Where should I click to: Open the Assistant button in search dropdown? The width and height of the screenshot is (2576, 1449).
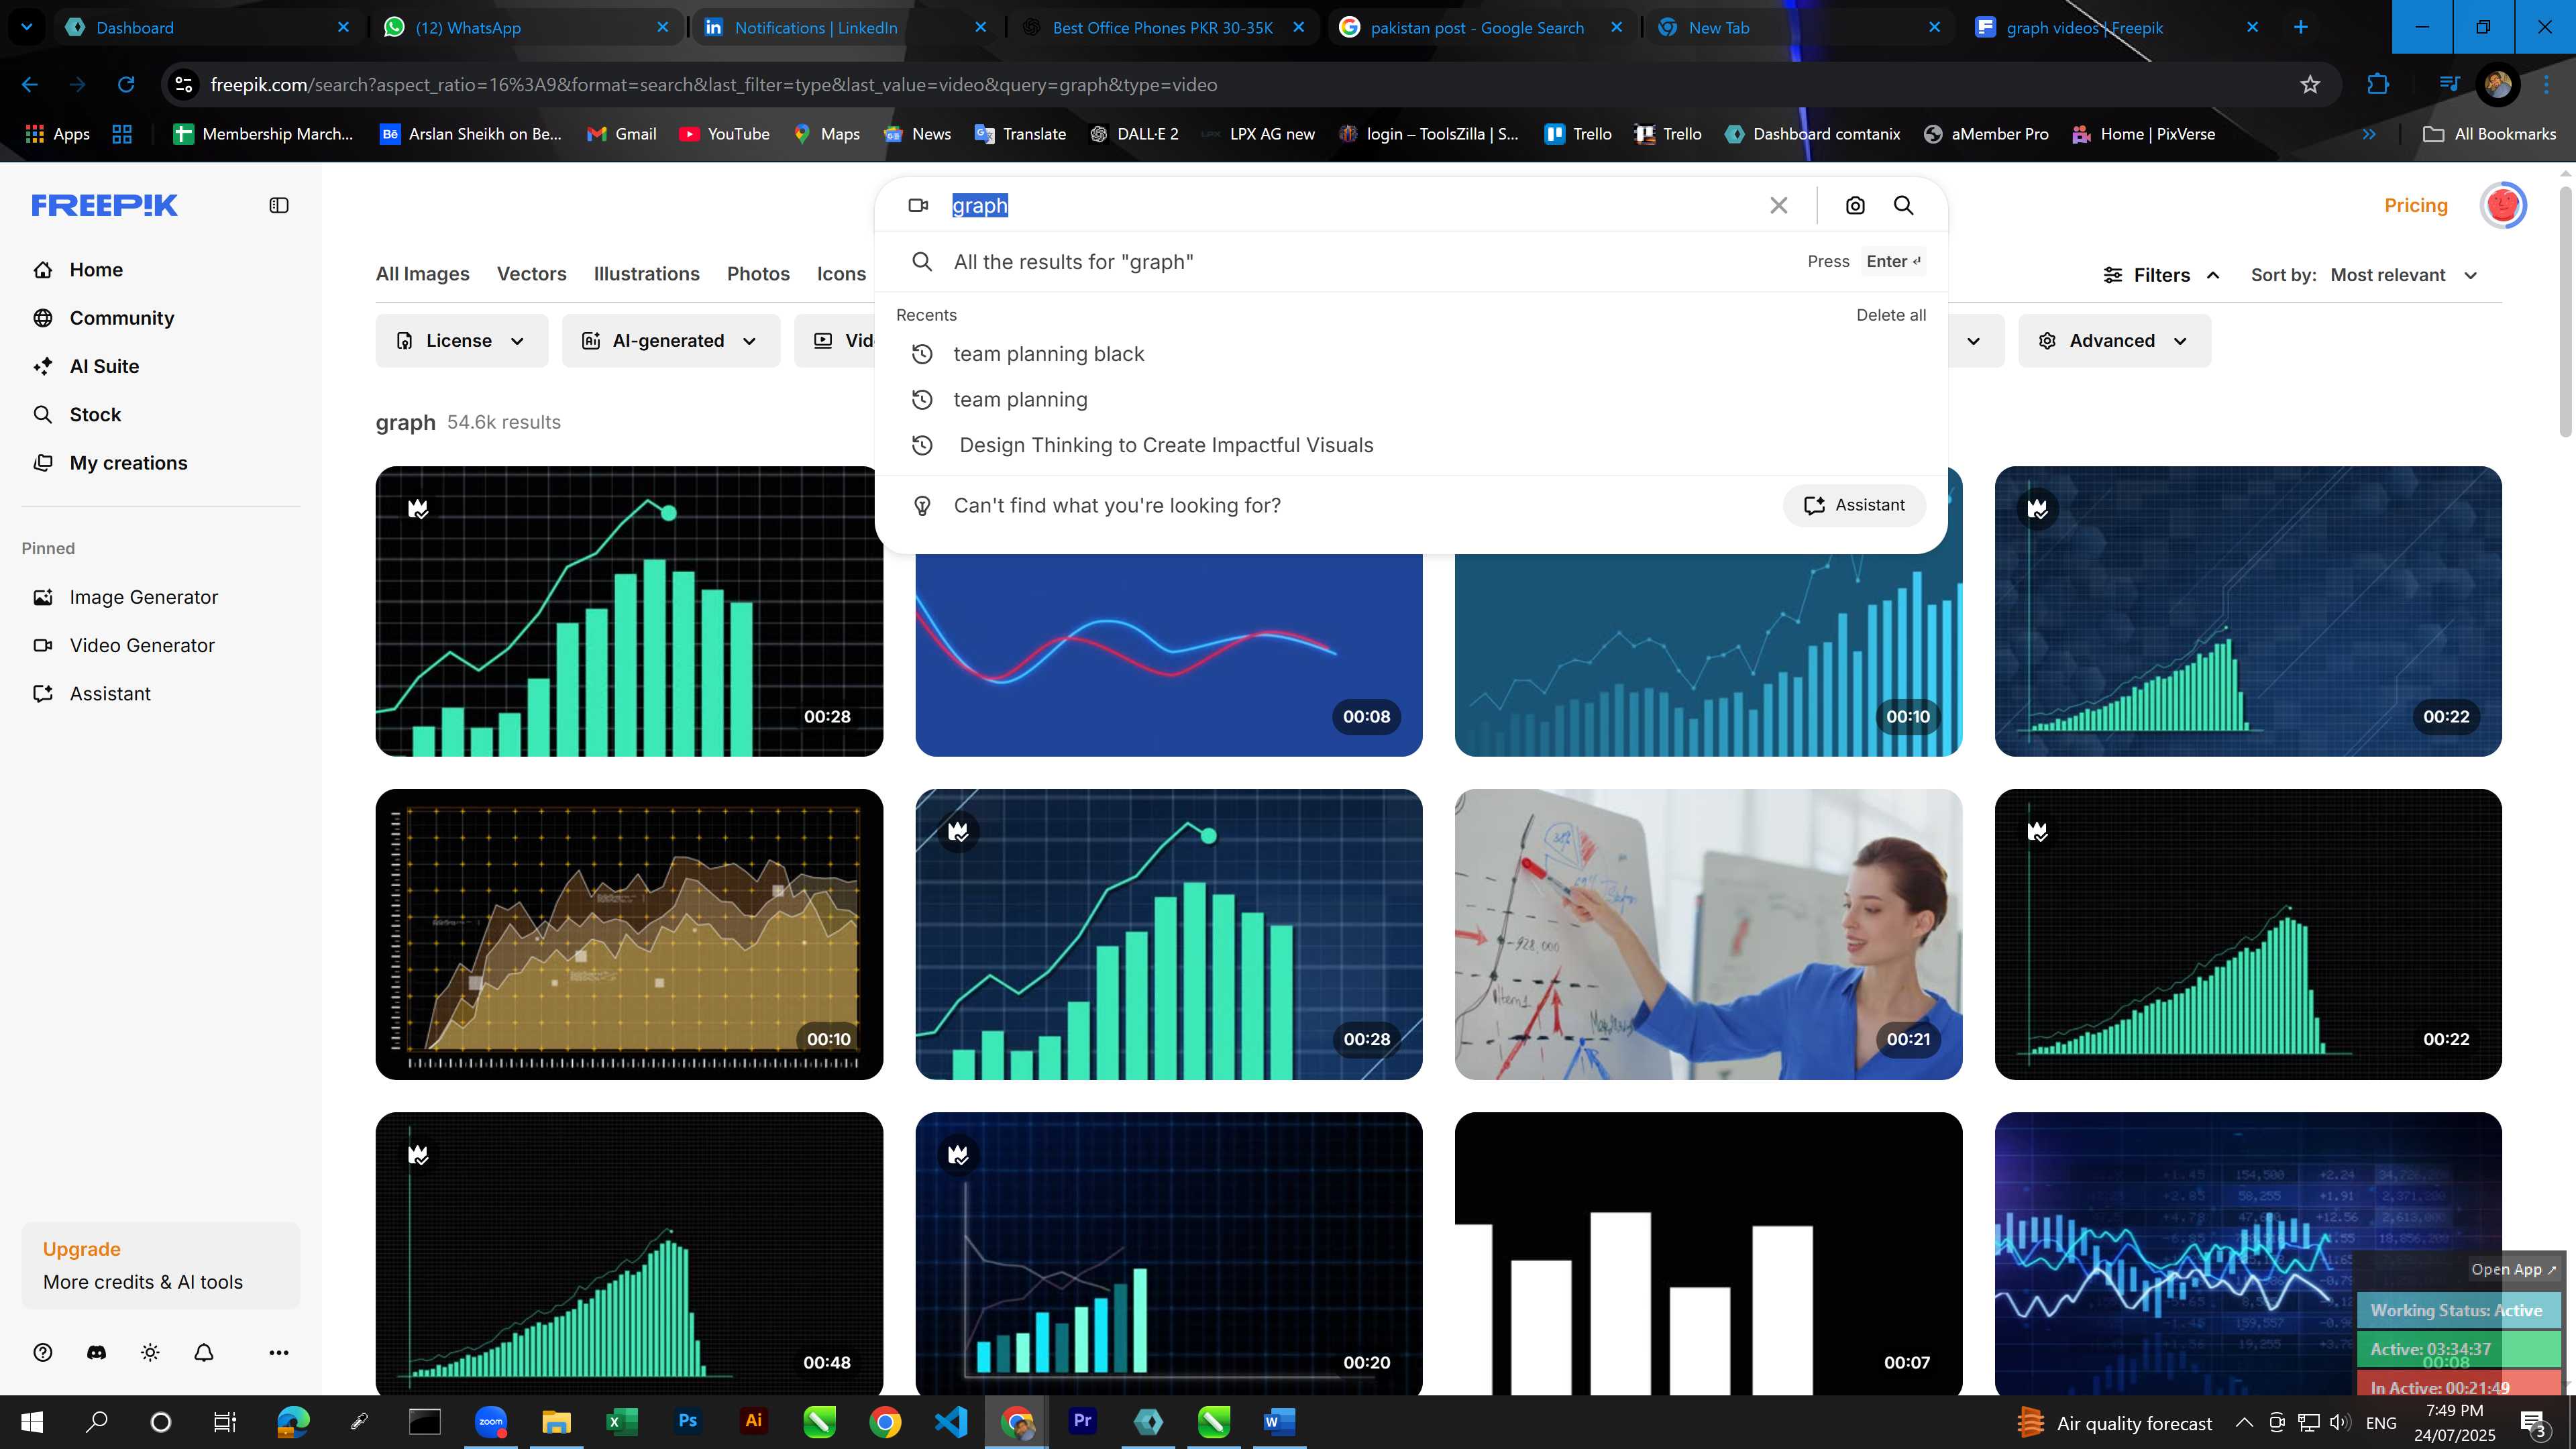pos(1854,505)
